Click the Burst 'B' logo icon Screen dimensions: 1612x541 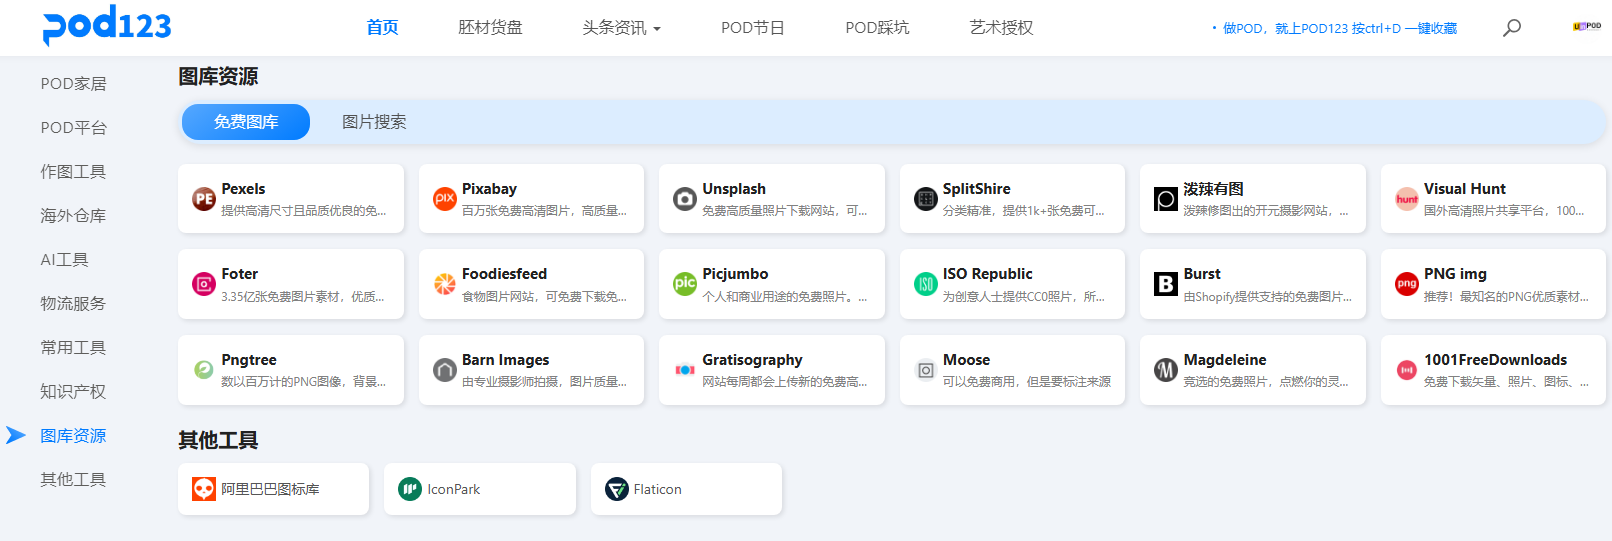(1166, 284)
